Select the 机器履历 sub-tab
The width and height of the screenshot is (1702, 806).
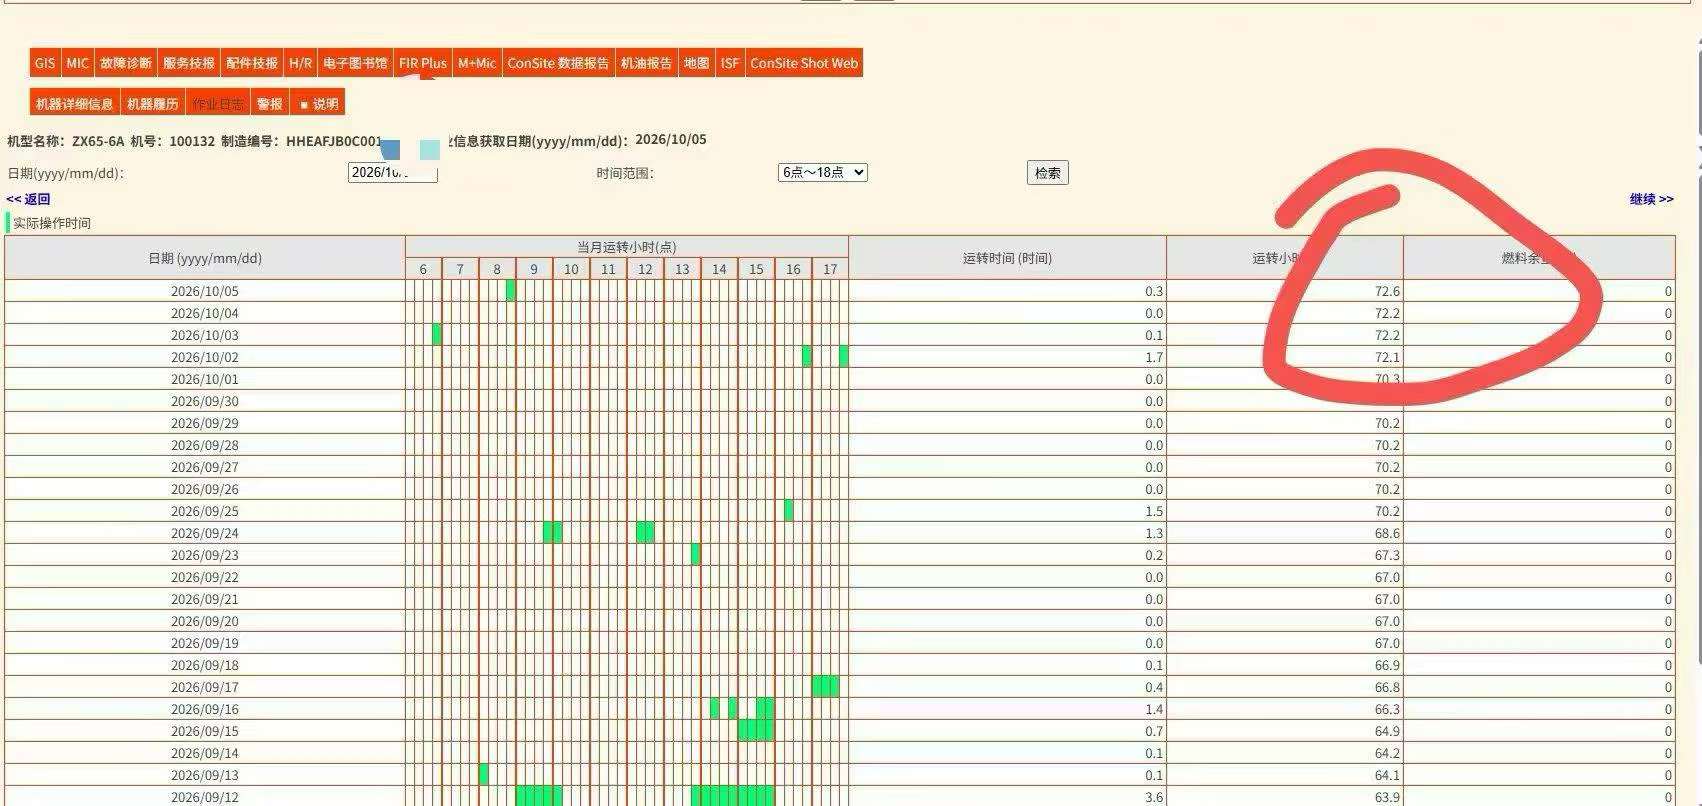tap(153, 103)
